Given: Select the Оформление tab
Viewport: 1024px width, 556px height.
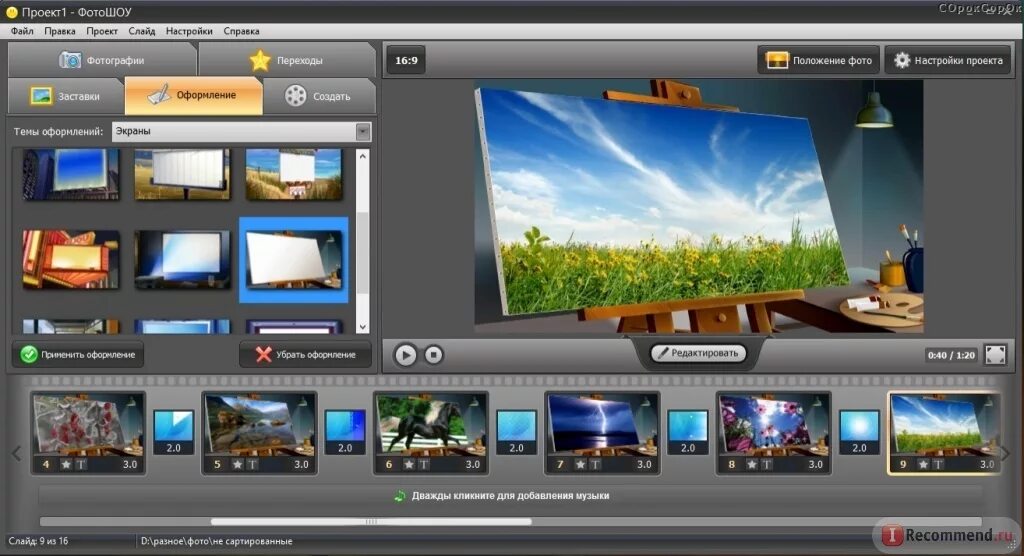Looking at the screenshot, I should click(193, 95).
